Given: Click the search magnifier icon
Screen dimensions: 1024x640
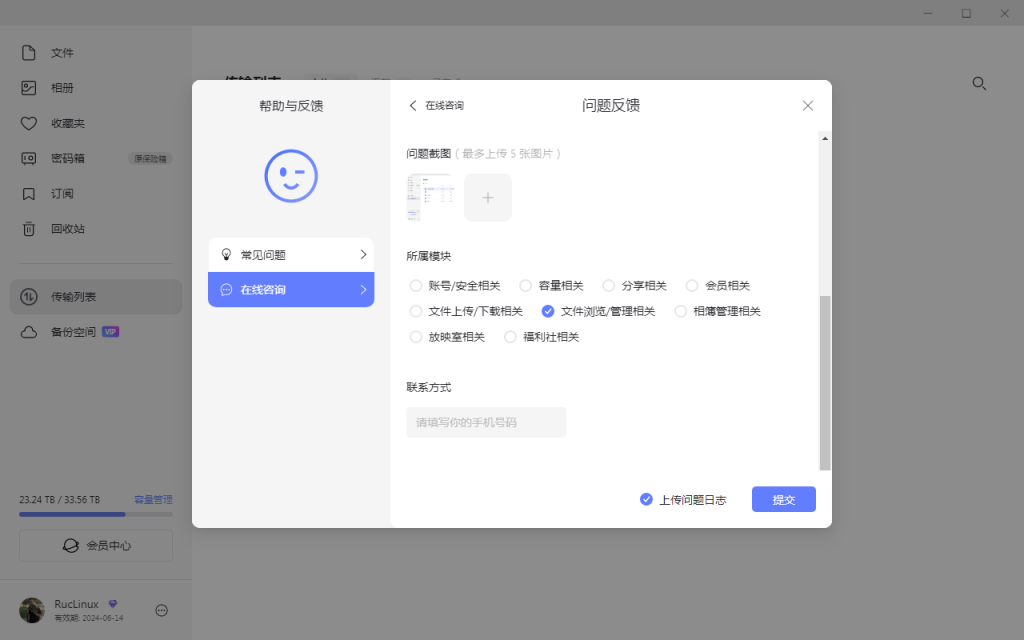Looking at the screenshot, I should (x=980, y=84).
